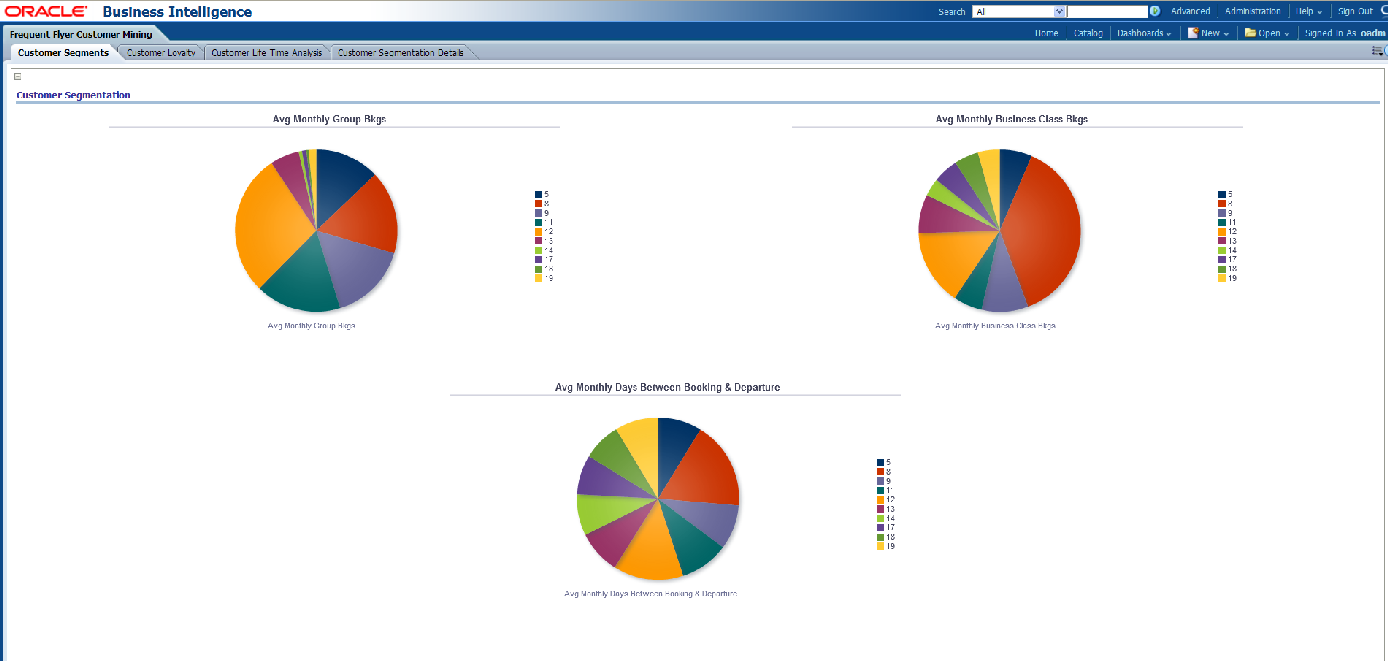Expand the Help menu
This screenshot has height=661, width=1388.
click(x=1310, y=12)
